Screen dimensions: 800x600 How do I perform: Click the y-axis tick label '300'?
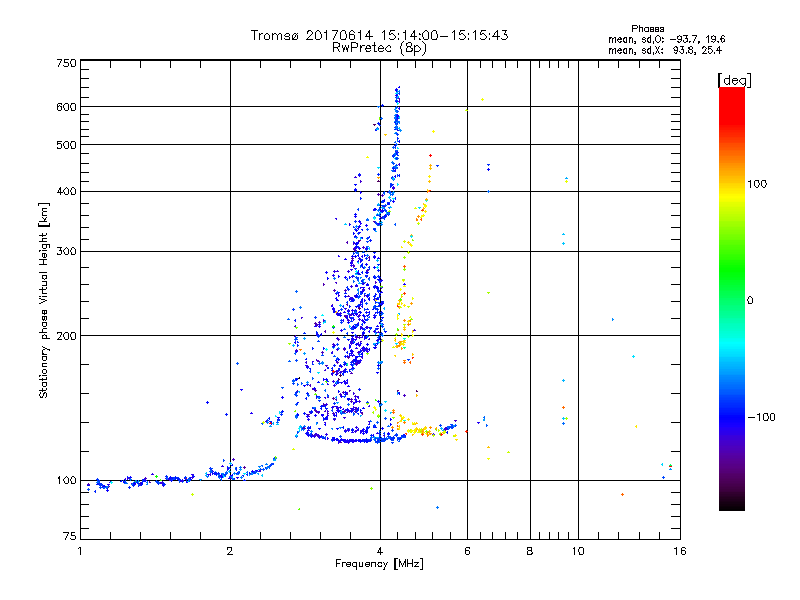click(x=66, y=251)
